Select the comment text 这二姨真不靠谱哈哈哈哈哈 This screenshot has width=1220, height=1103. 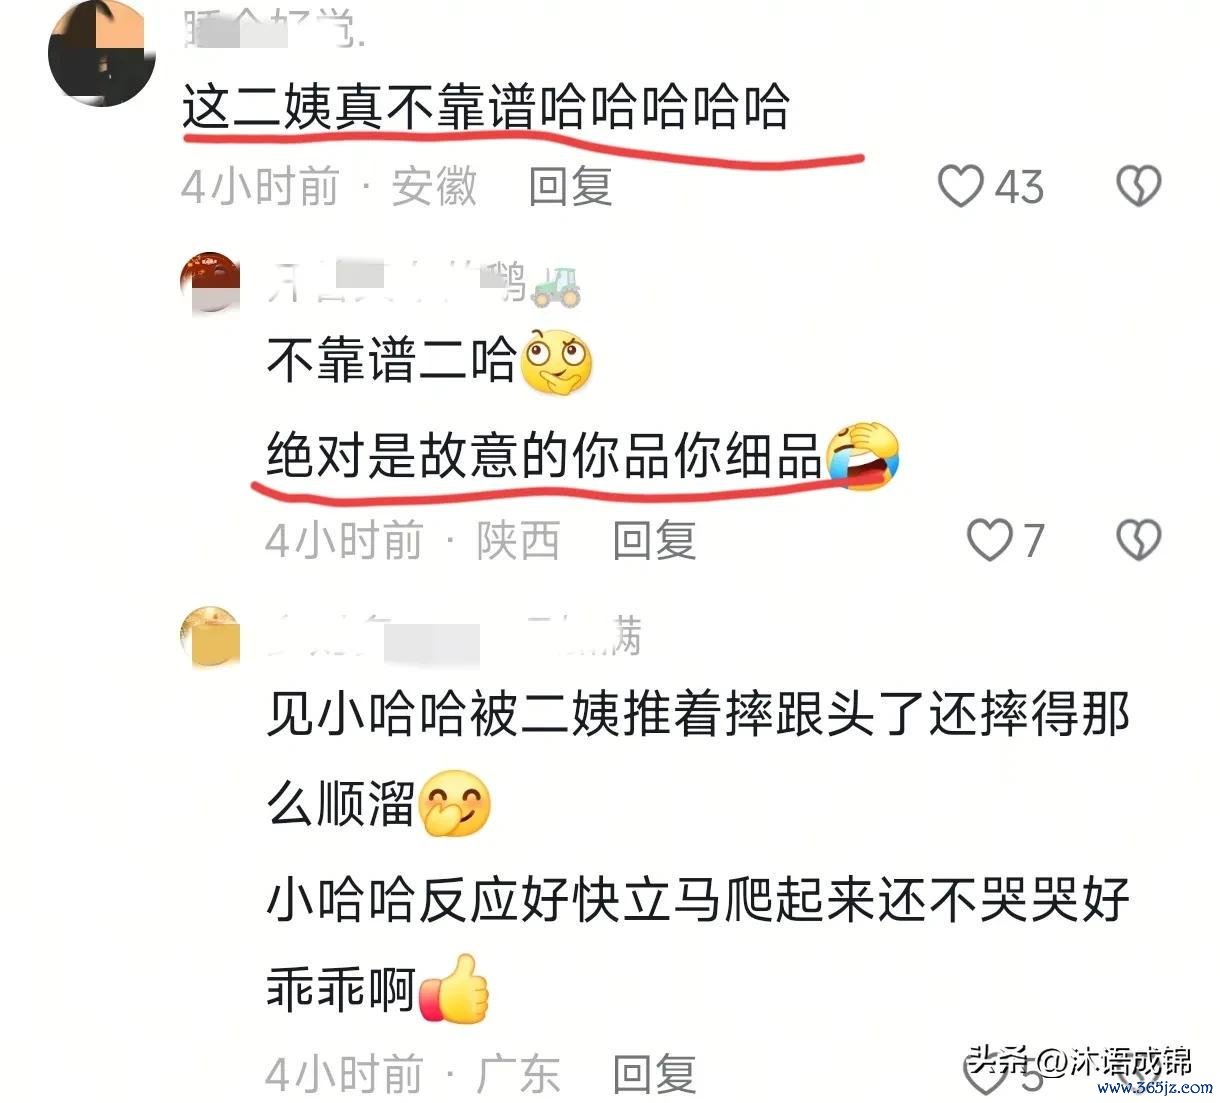(x=486, y=108)
